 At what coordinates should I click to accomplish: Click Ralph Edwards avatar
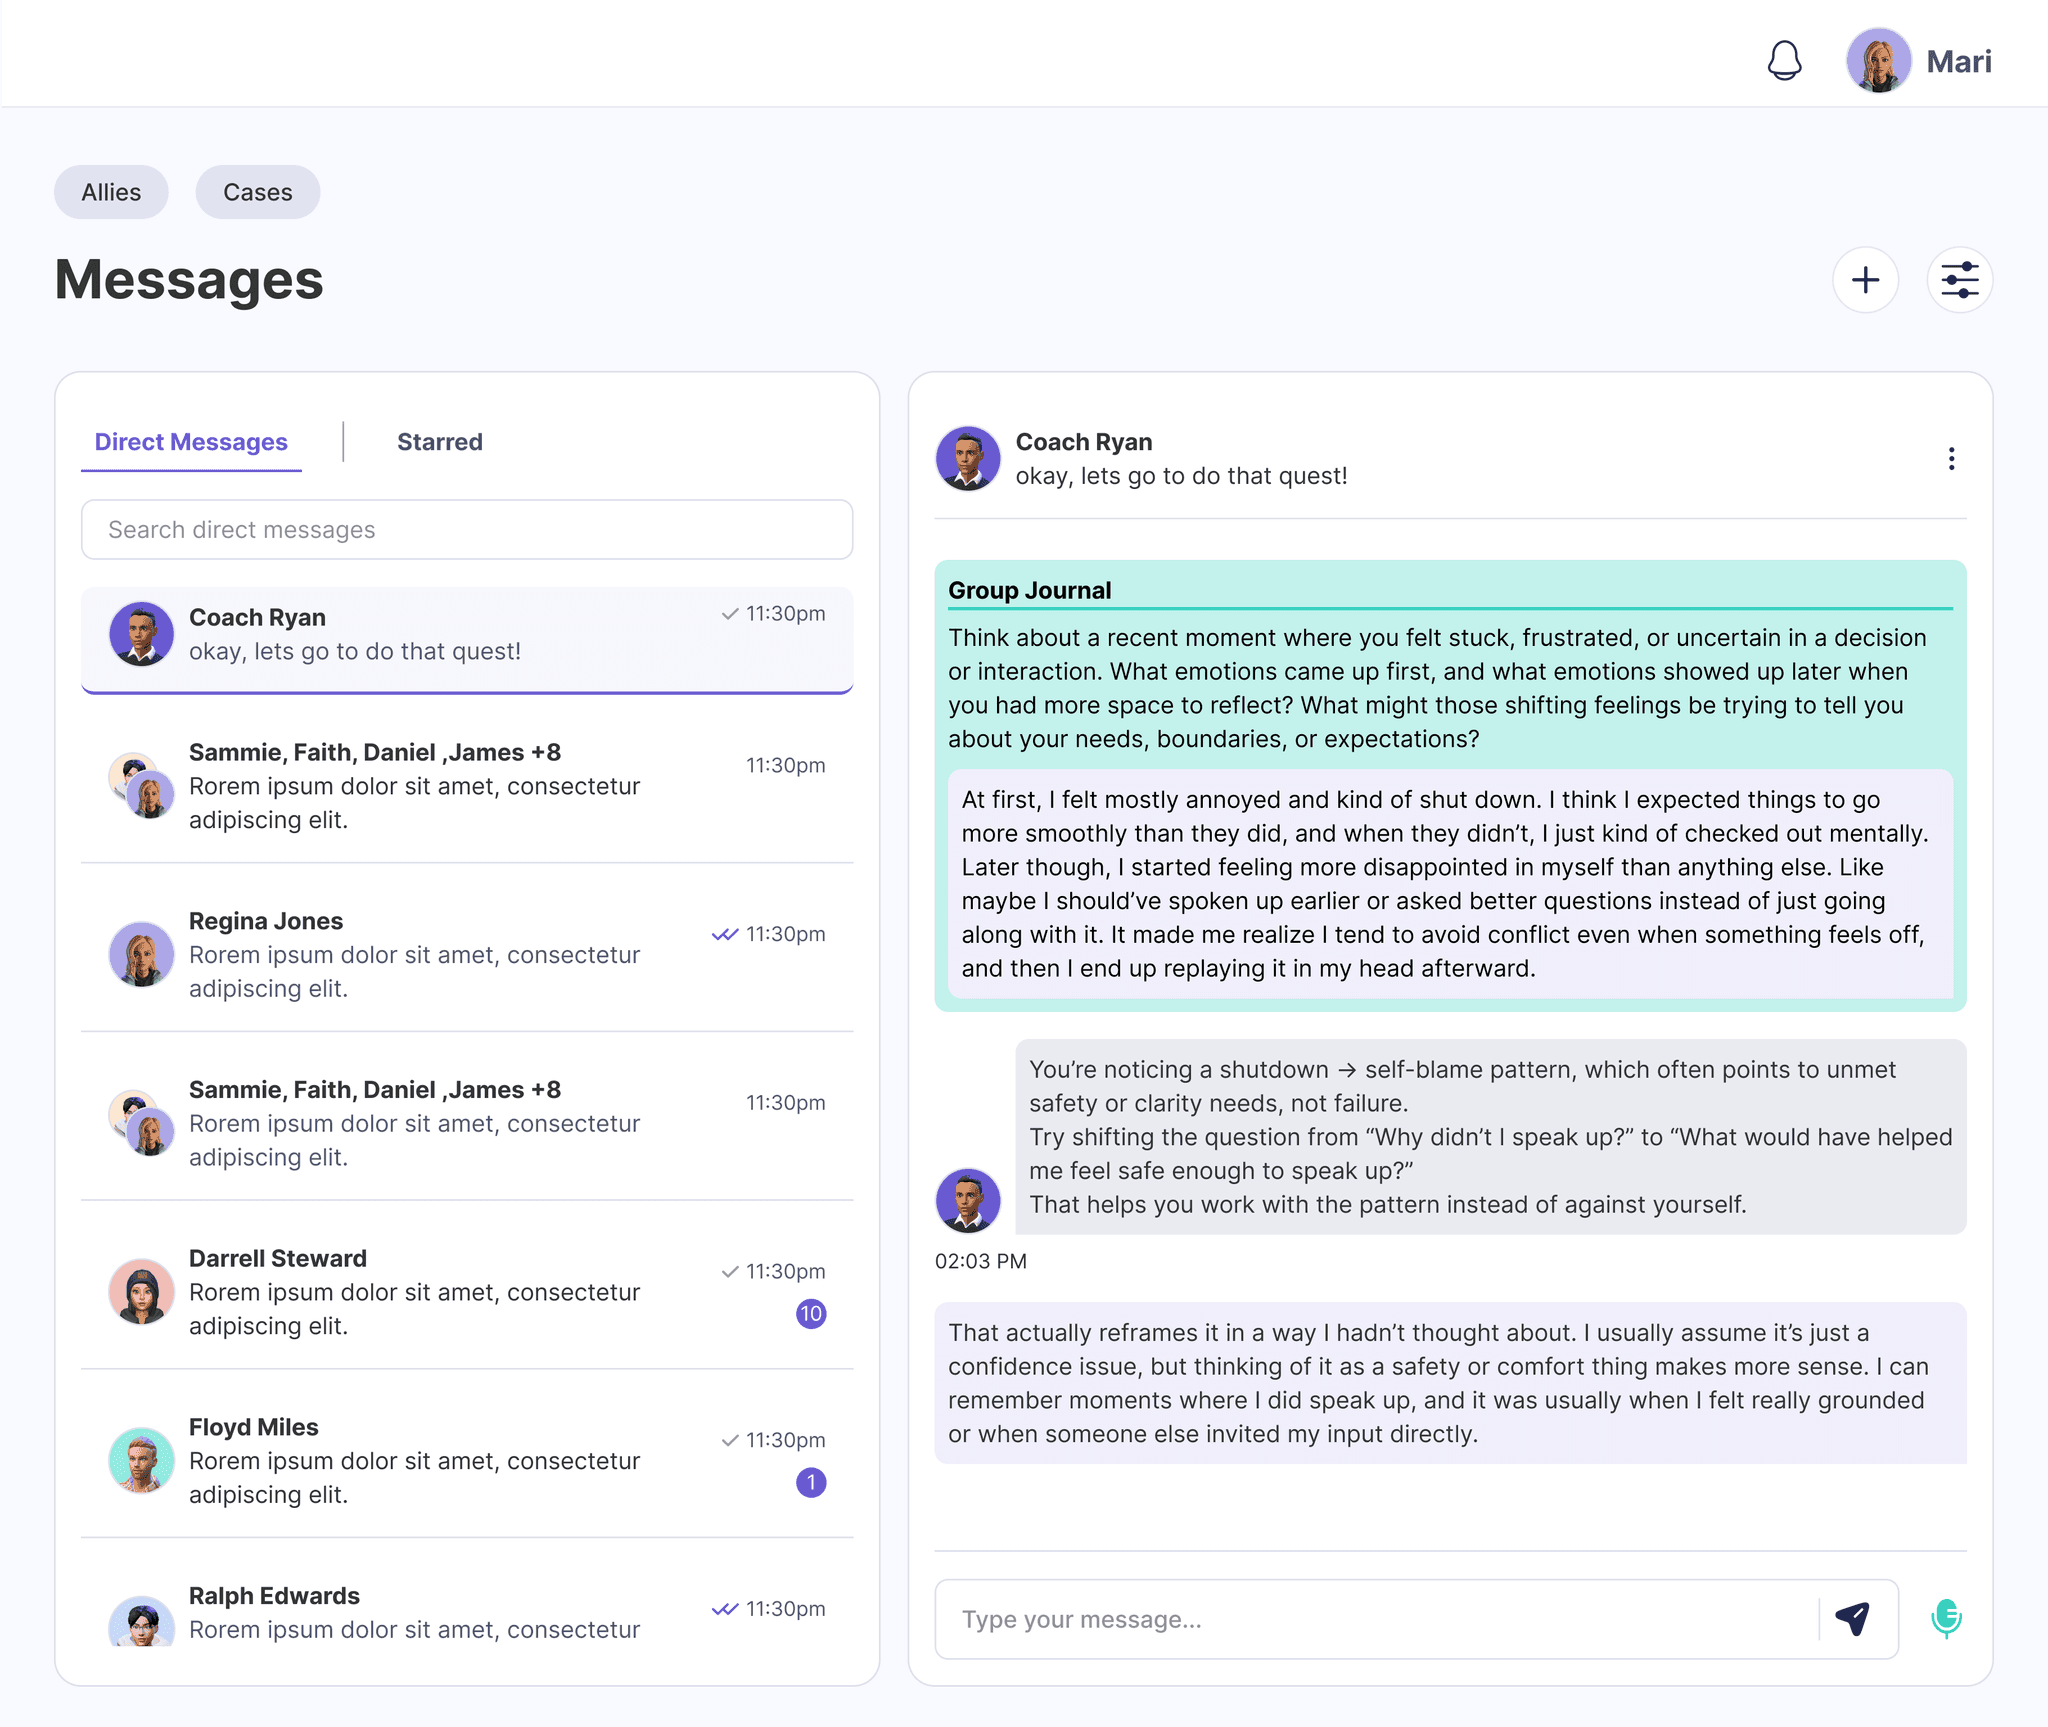tap(141, 1621)
